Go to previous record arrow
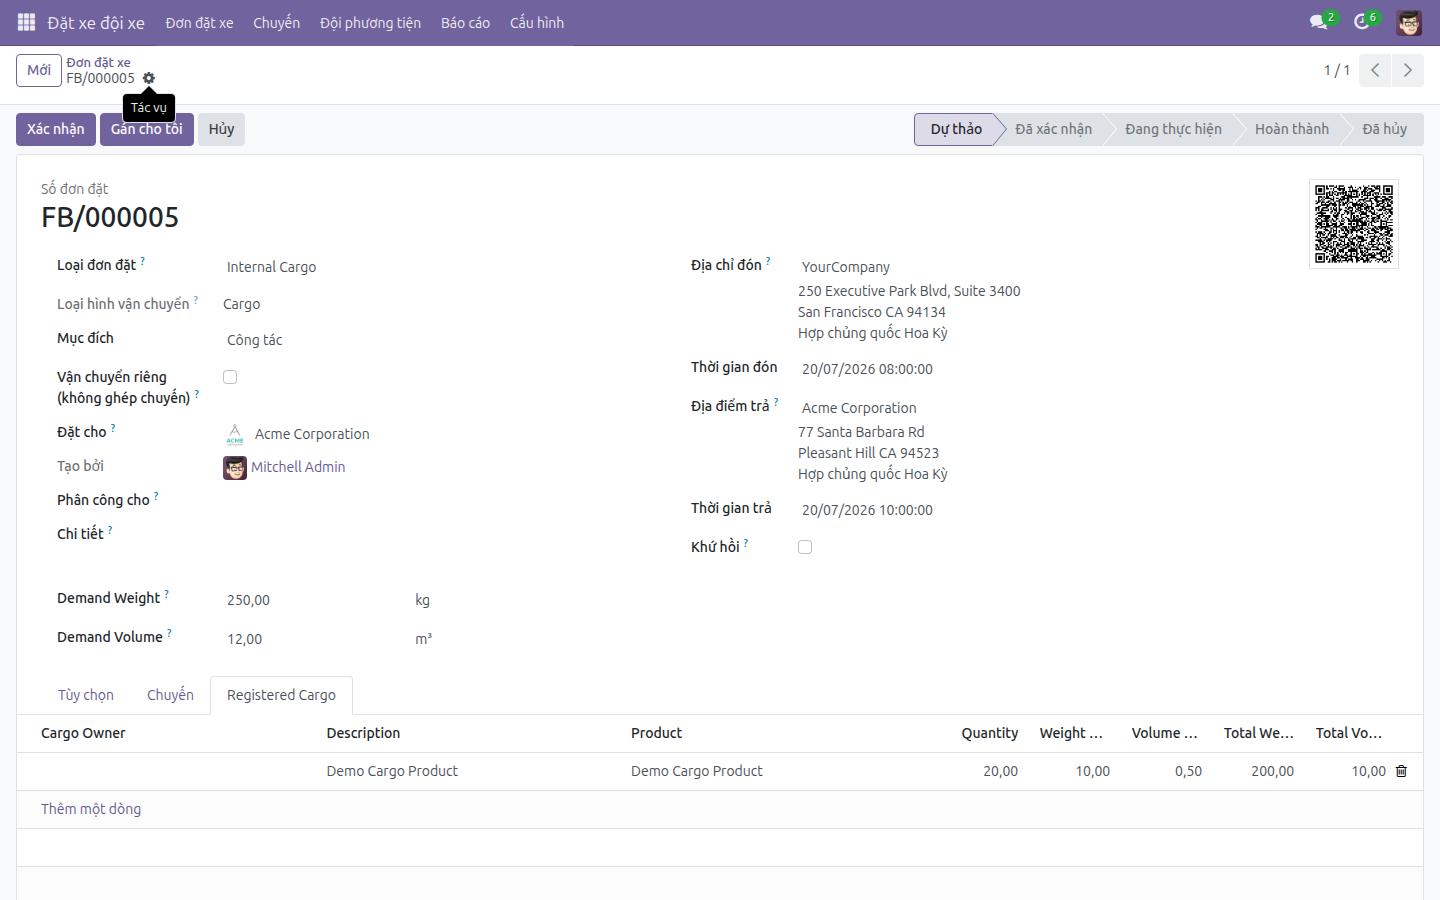Image resolution: width=1440 pixels, height=900 pixels. pyautogui.click(x=1375, y=70)
